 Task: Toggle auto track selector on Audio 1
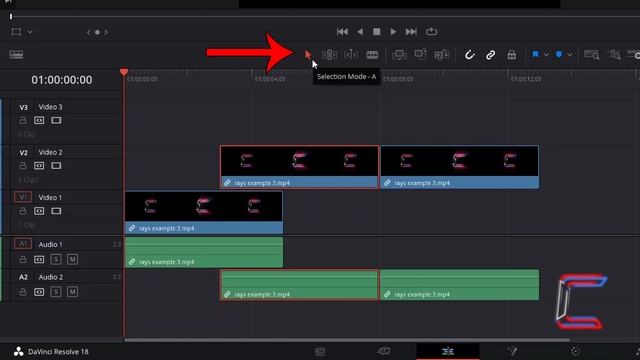[x=39, y=260]
